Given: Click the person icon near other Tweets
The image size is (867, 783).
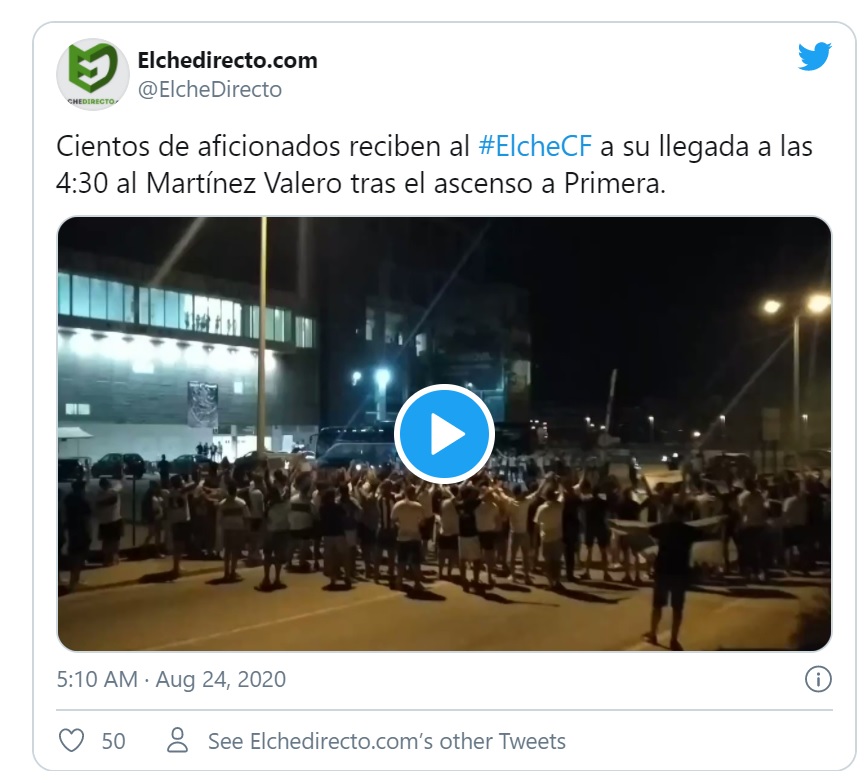Looking at the screenshot, I should click(x=177, y=740).
